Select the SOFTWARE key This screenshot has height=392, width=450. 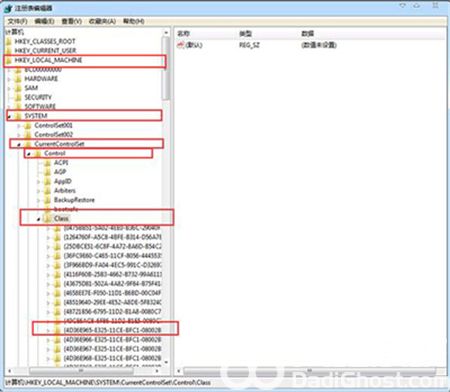click(40, 106)
